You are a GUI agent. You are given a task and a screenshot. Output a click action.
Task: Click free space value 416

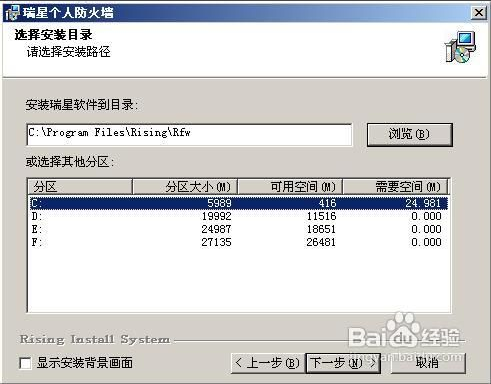pos(327,203)
